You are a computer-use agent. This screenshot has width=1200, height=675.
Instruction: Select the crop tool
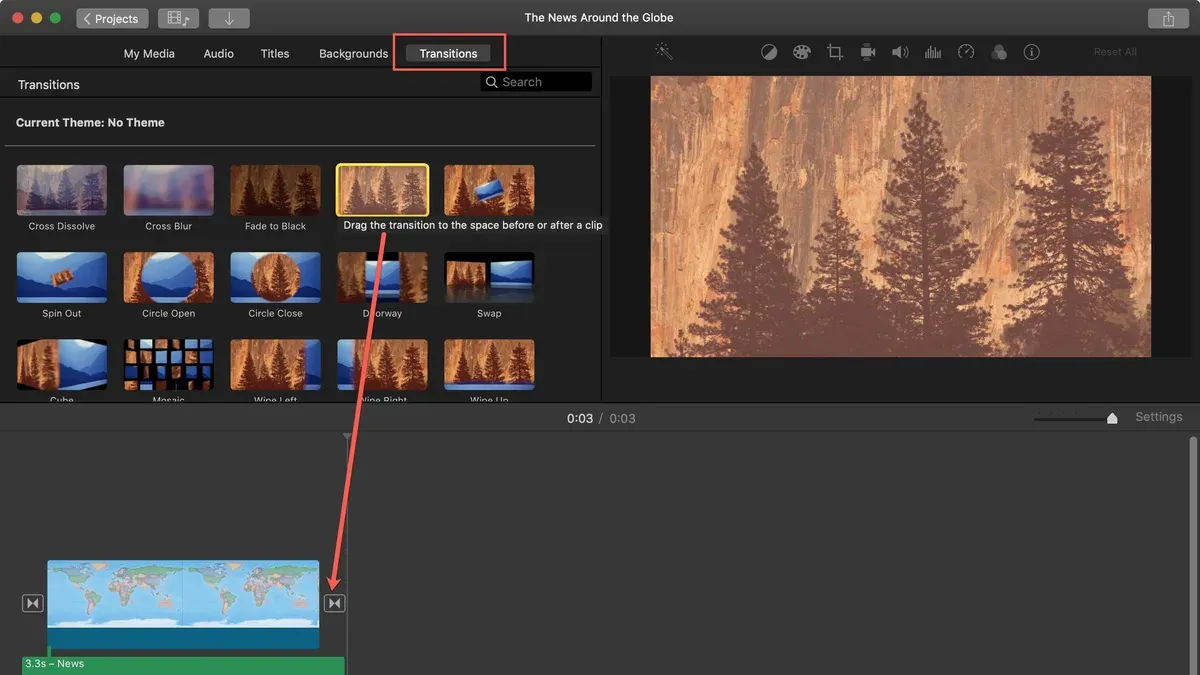click(x=835, y=52)
